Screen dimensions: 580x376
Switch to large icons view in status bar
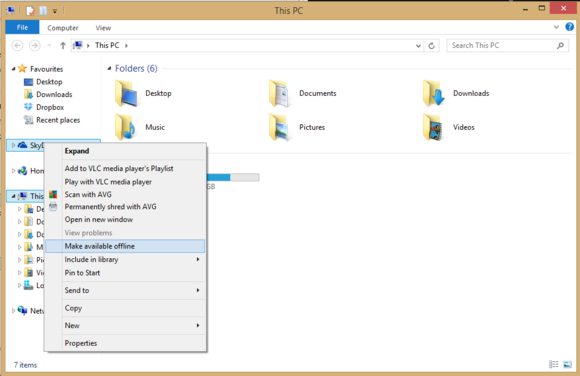coord(567,365)
